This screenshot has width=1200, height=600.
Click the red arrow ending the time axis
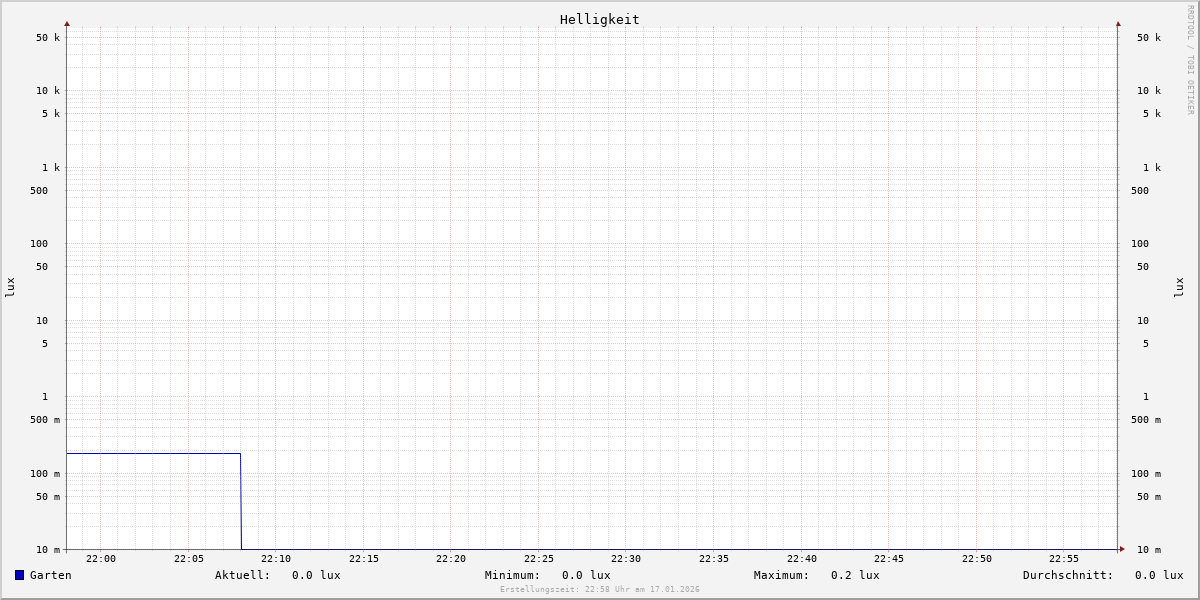coord(1122,549)
